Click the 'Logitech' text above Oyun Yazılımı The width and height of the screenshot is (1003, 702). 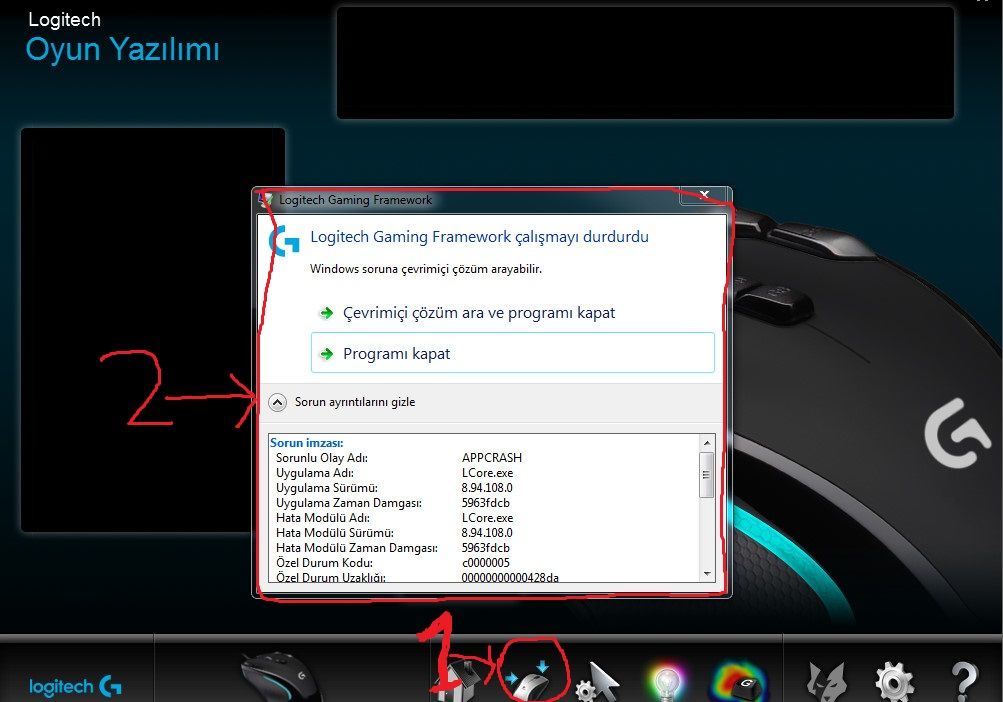click(x=65, y=19)
